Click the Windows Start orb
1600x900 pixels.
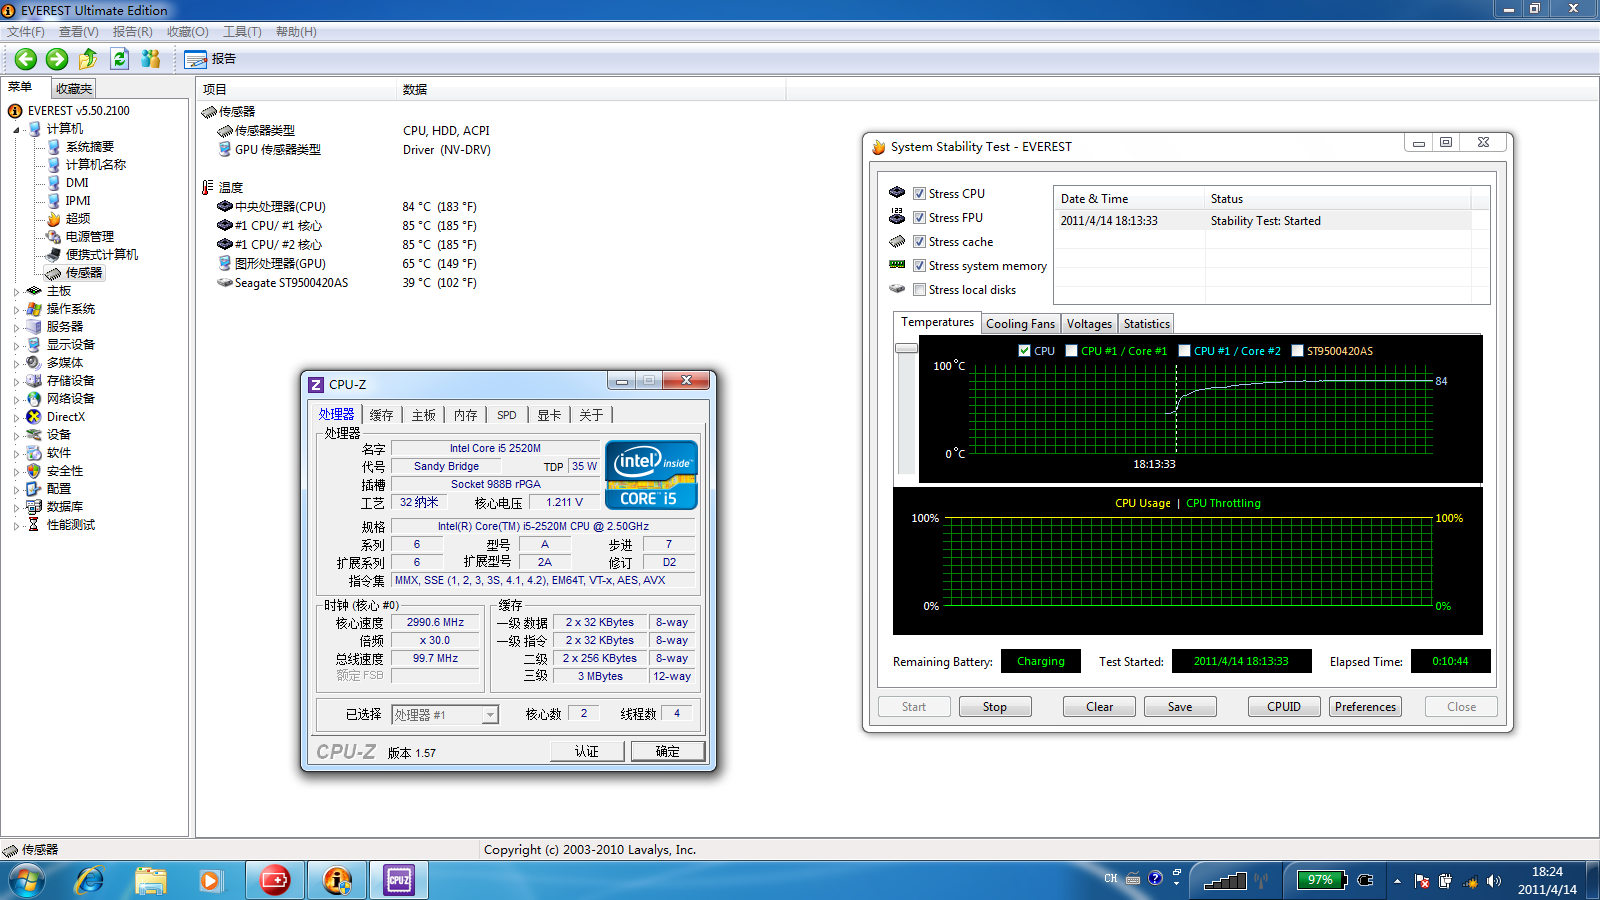(x=27, y=881)
